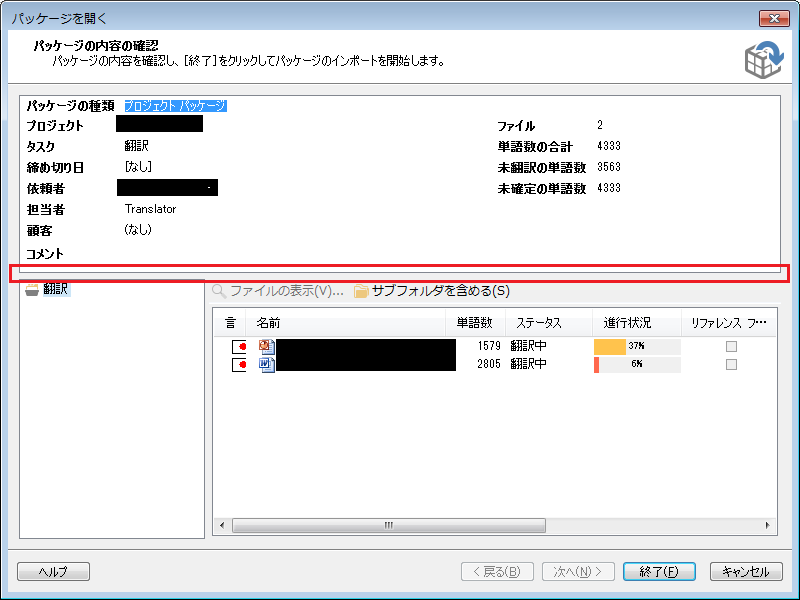Screen dimensions: 800x600
Task: Click the package cube icon in header
Action: point(764,60)
